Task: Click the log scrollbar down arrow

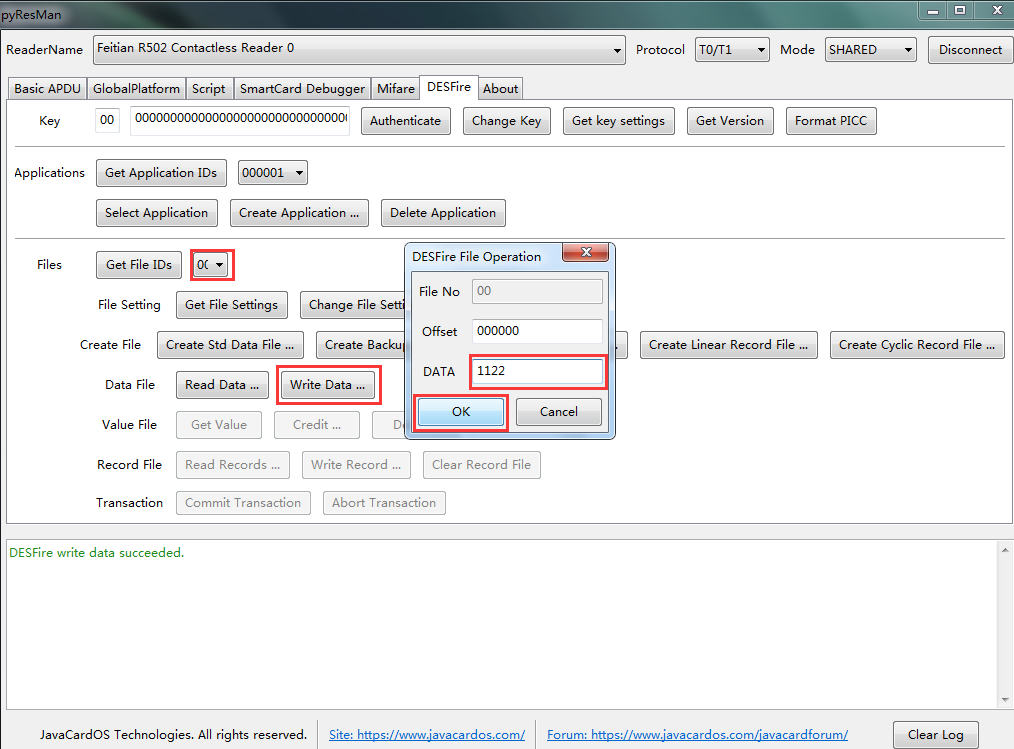Action: point(1005,700)
